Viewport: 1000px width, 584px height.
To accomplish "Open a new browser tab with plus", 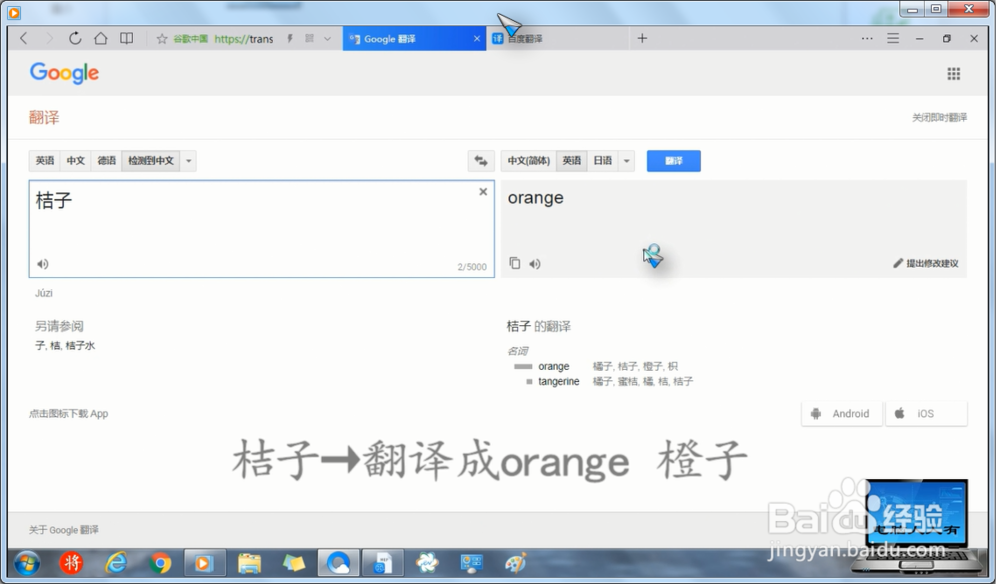I will [642, 38].
